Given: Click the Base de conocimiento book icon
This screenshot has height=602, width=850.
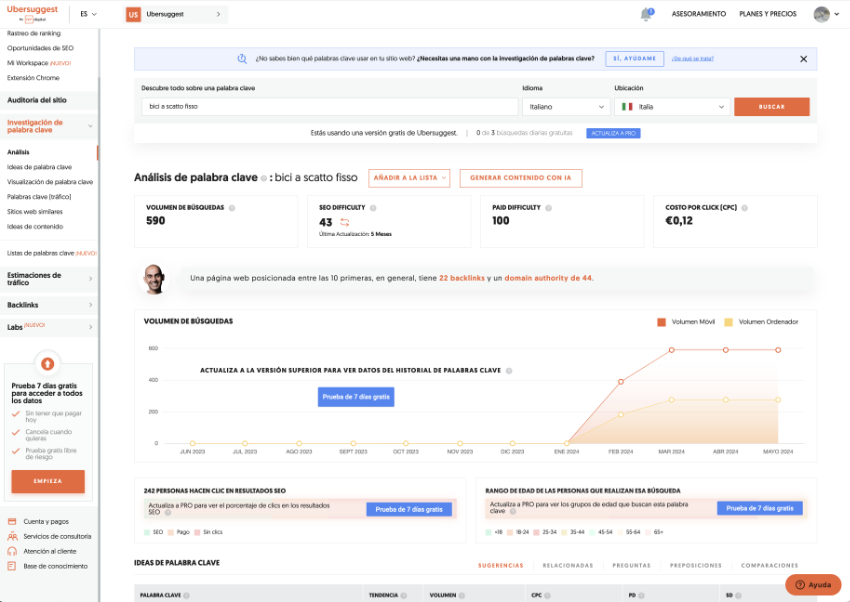Looking at the screenshot, I should pyautogui.click(x=12, y=566).
